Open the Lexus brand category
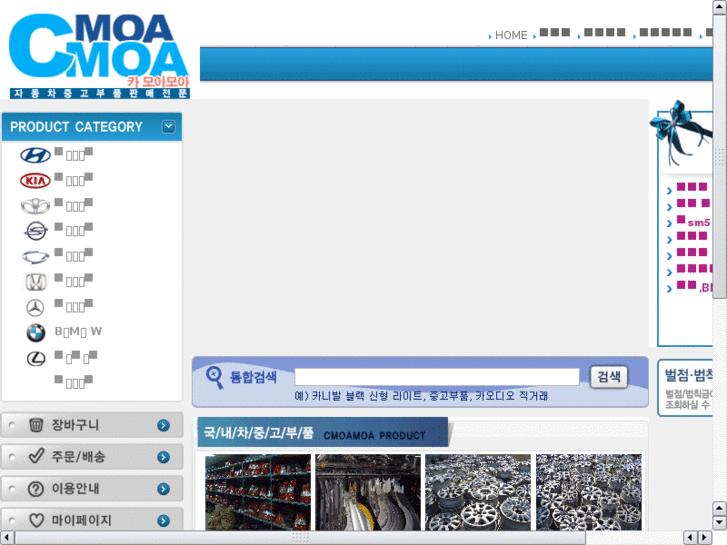 point(36,358)
